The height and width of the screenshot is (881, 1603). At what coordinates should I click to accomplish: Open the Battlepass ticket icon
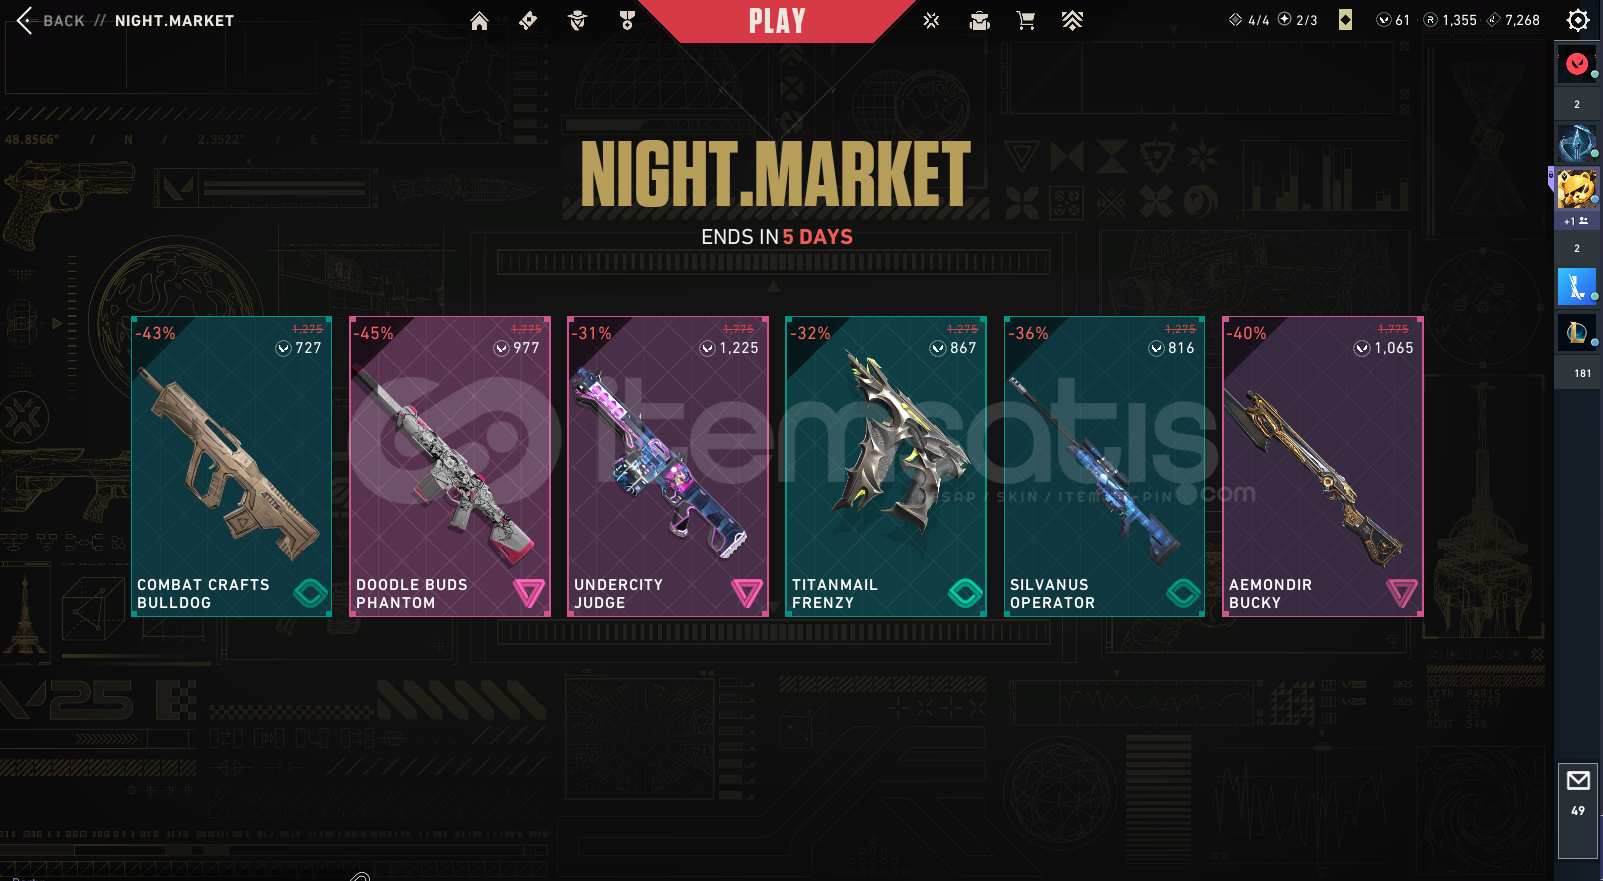[x=528, y=21]
